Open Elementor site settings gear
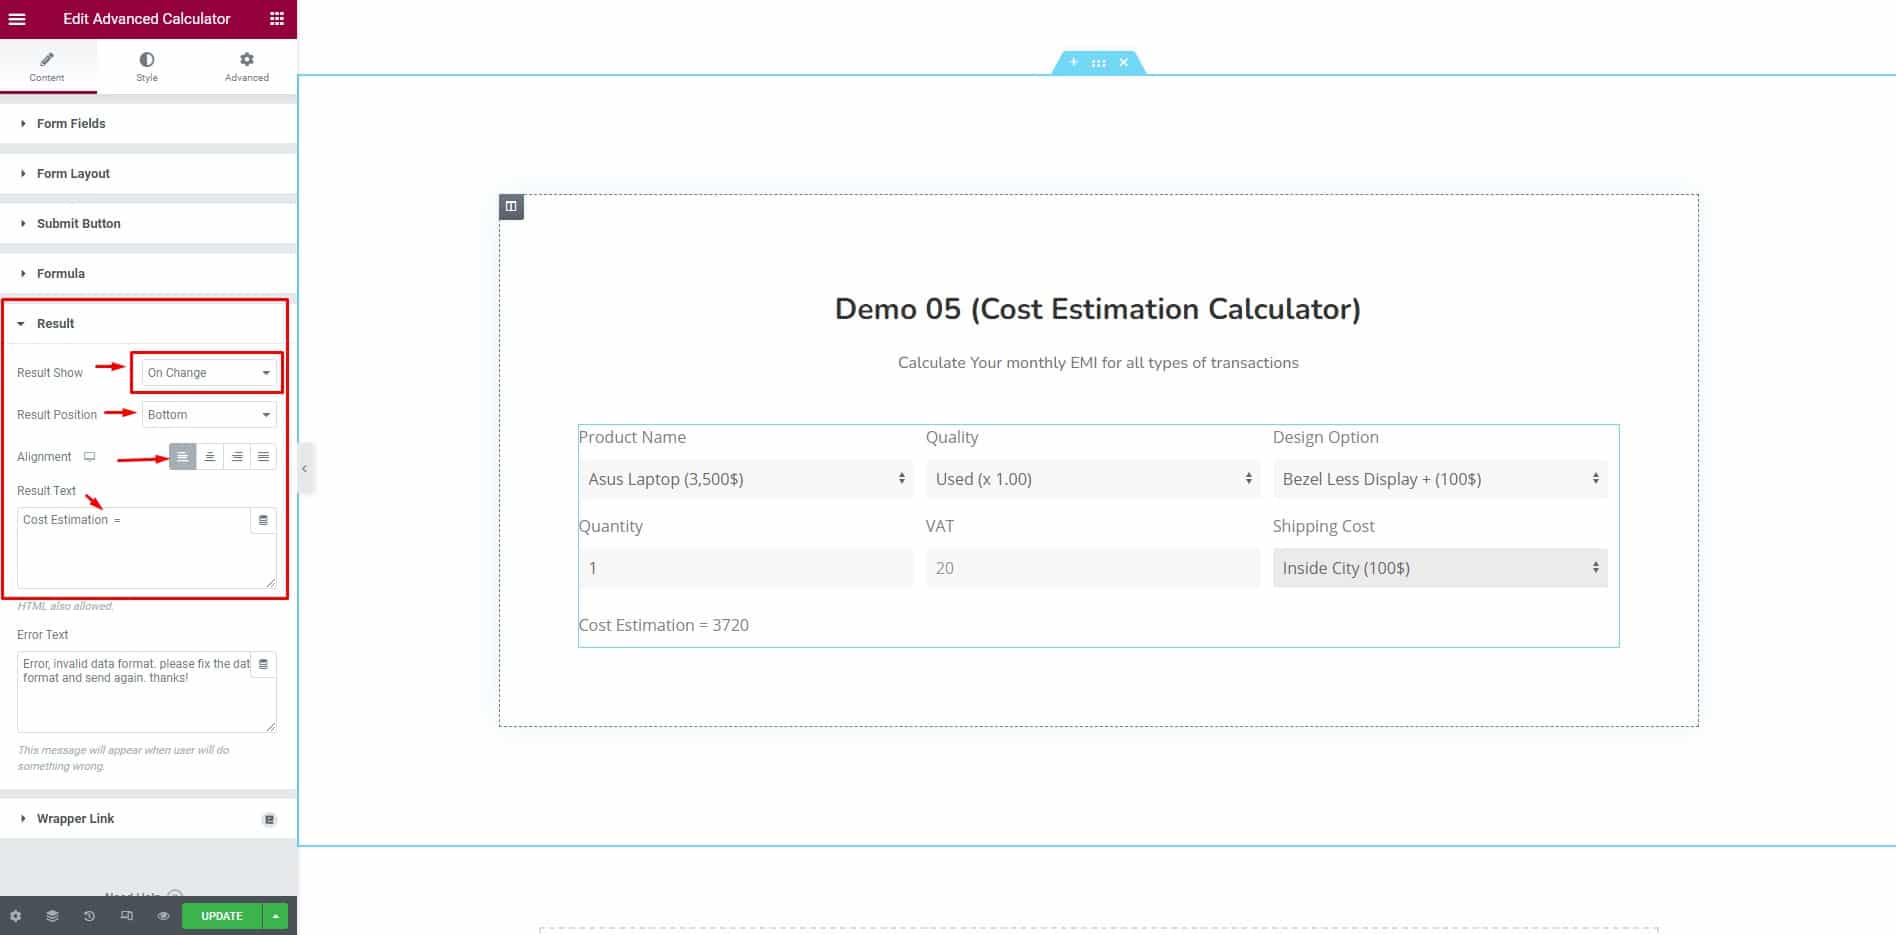This screenshot has height=935, width=1896. 15,915
